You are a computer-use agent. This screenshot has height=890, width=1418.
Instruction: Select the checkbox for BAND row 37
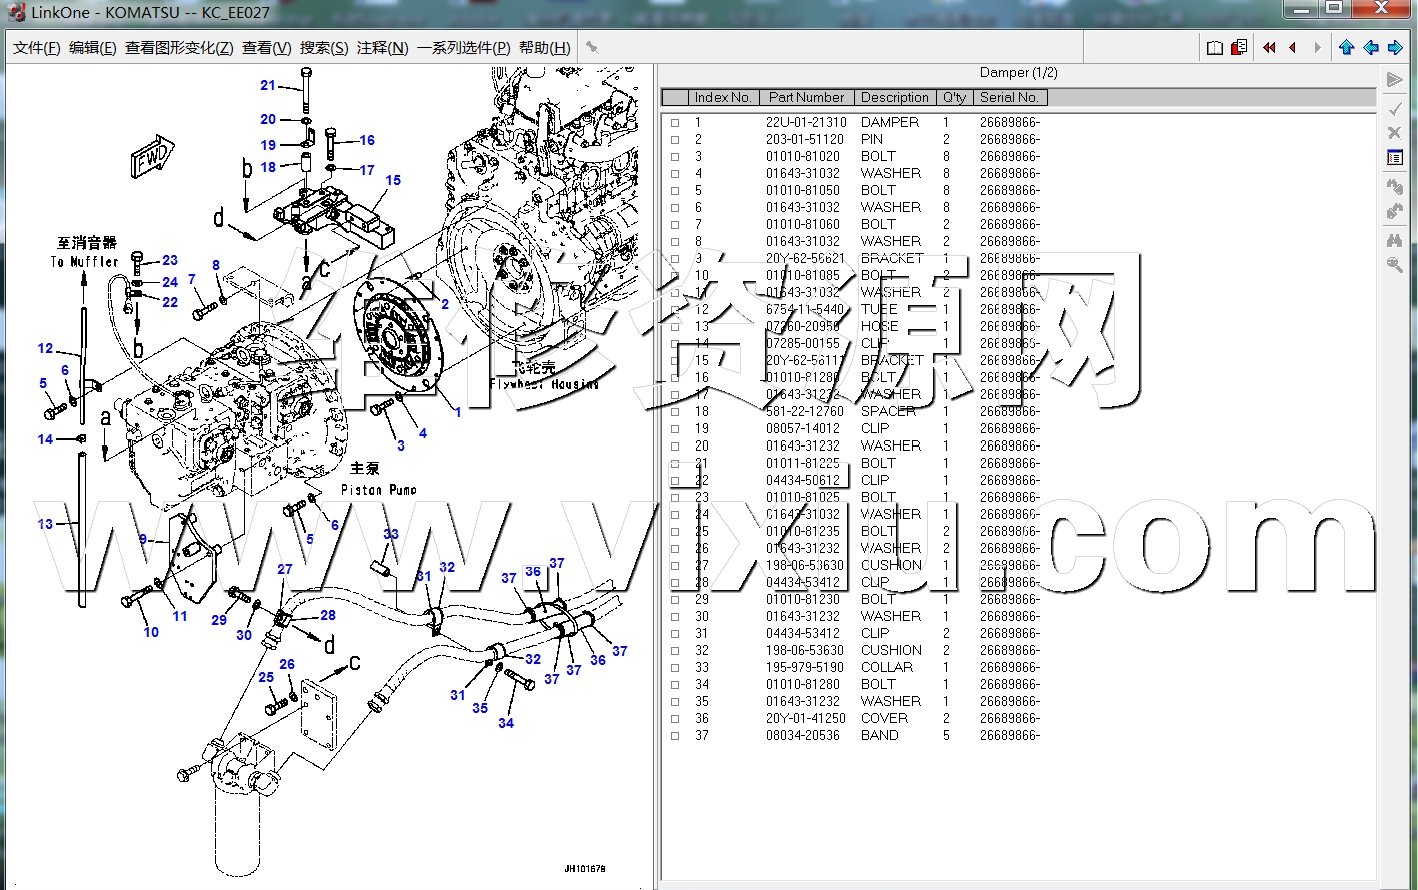(675, 736)
